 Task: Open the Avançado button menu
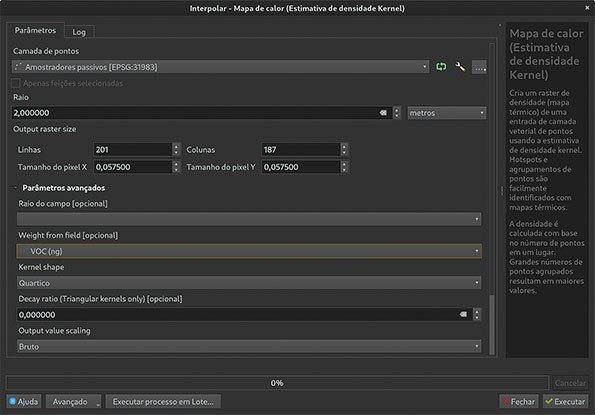click(74, 401)
